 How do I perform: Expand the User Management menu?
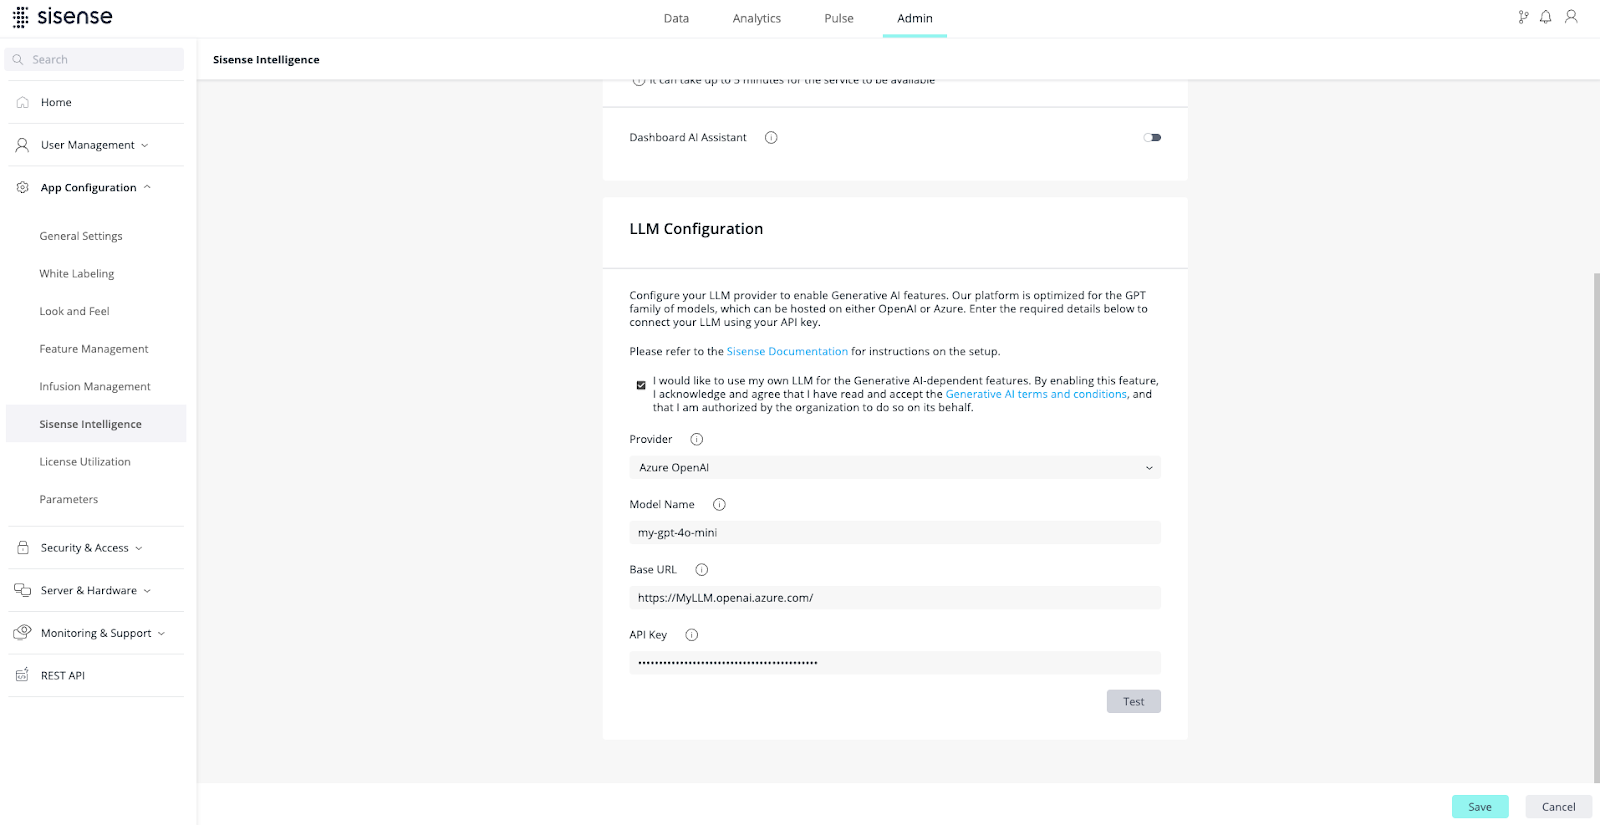[x=95, y=145]
